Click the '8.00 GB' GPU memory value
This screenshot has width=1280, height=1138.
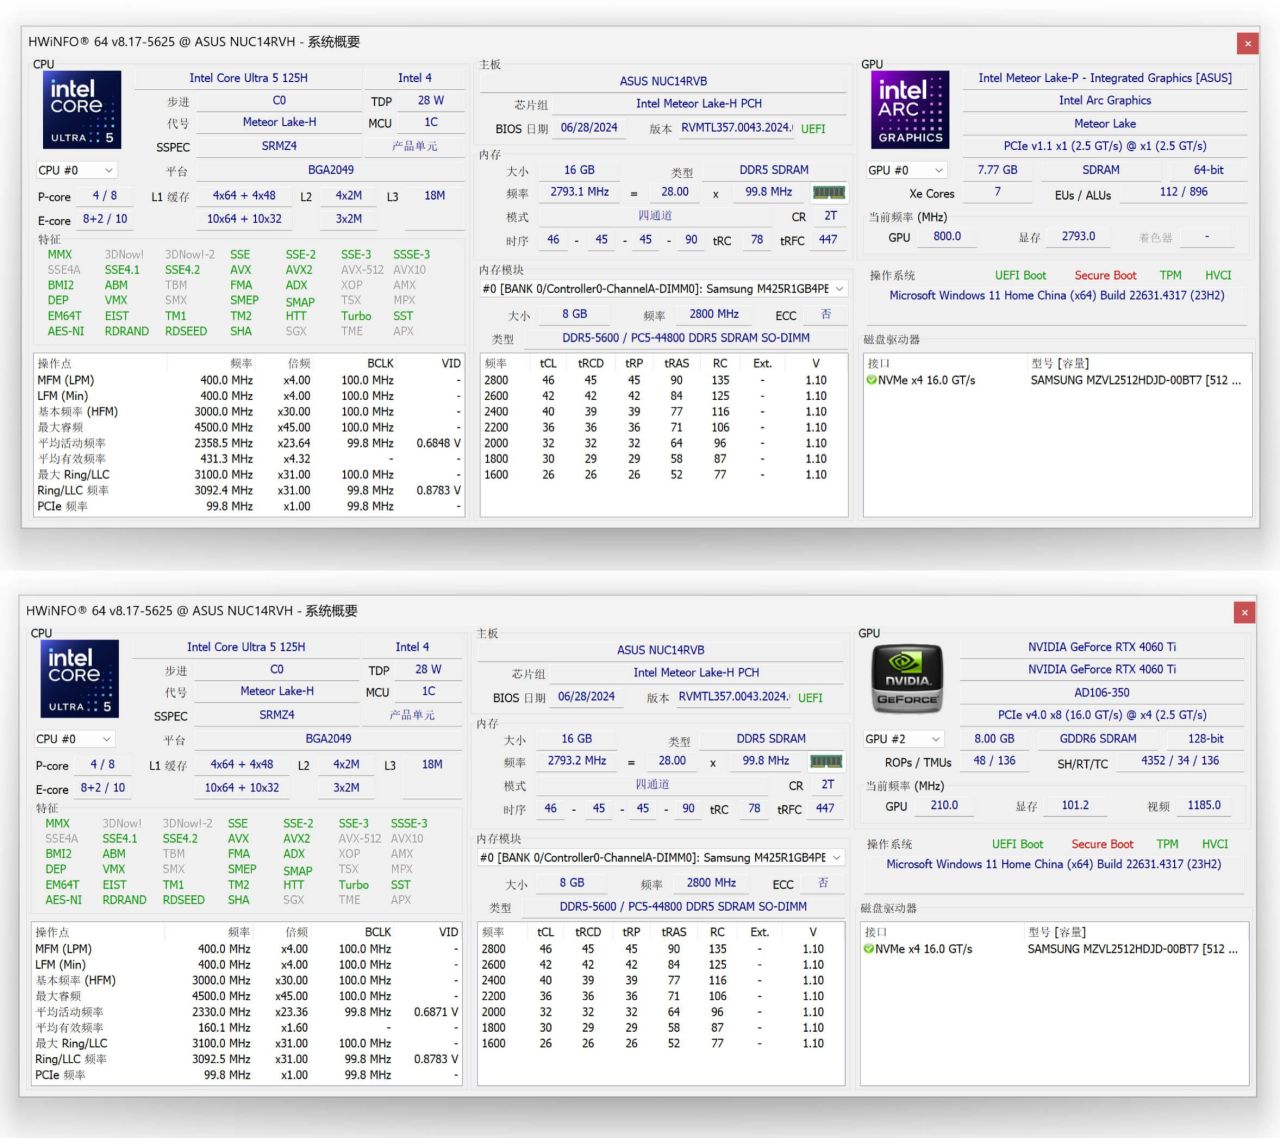[x=994, y=739]
